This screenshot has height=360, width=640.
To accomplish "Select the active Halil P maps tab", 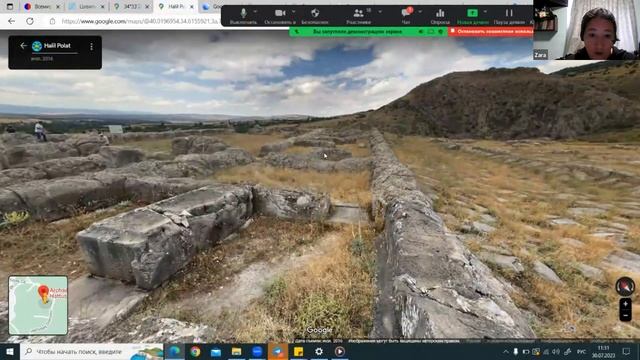I will click(x=176, y=7).
